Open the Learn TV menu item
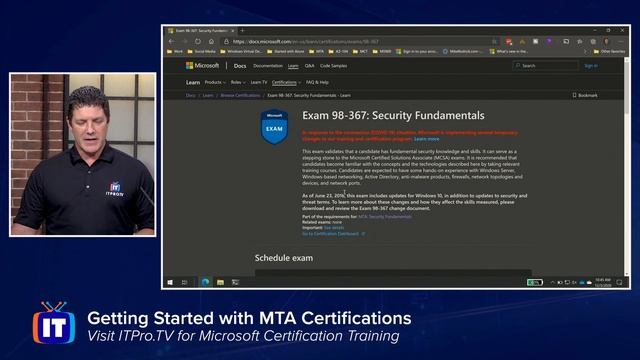640x360 pixels. point(259,82)
